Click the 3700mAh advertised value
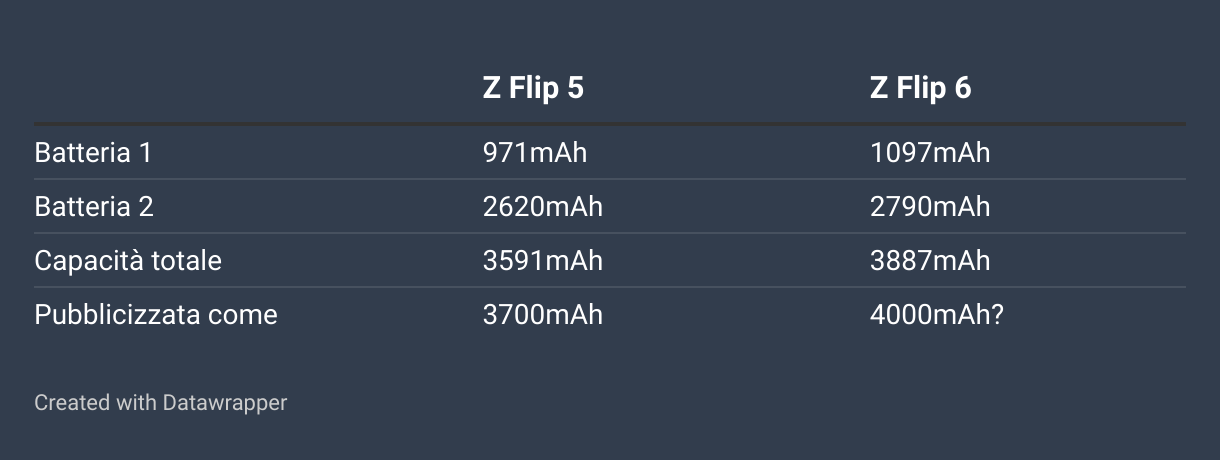Screen dimensions: 1220x460 pos(542,315)
